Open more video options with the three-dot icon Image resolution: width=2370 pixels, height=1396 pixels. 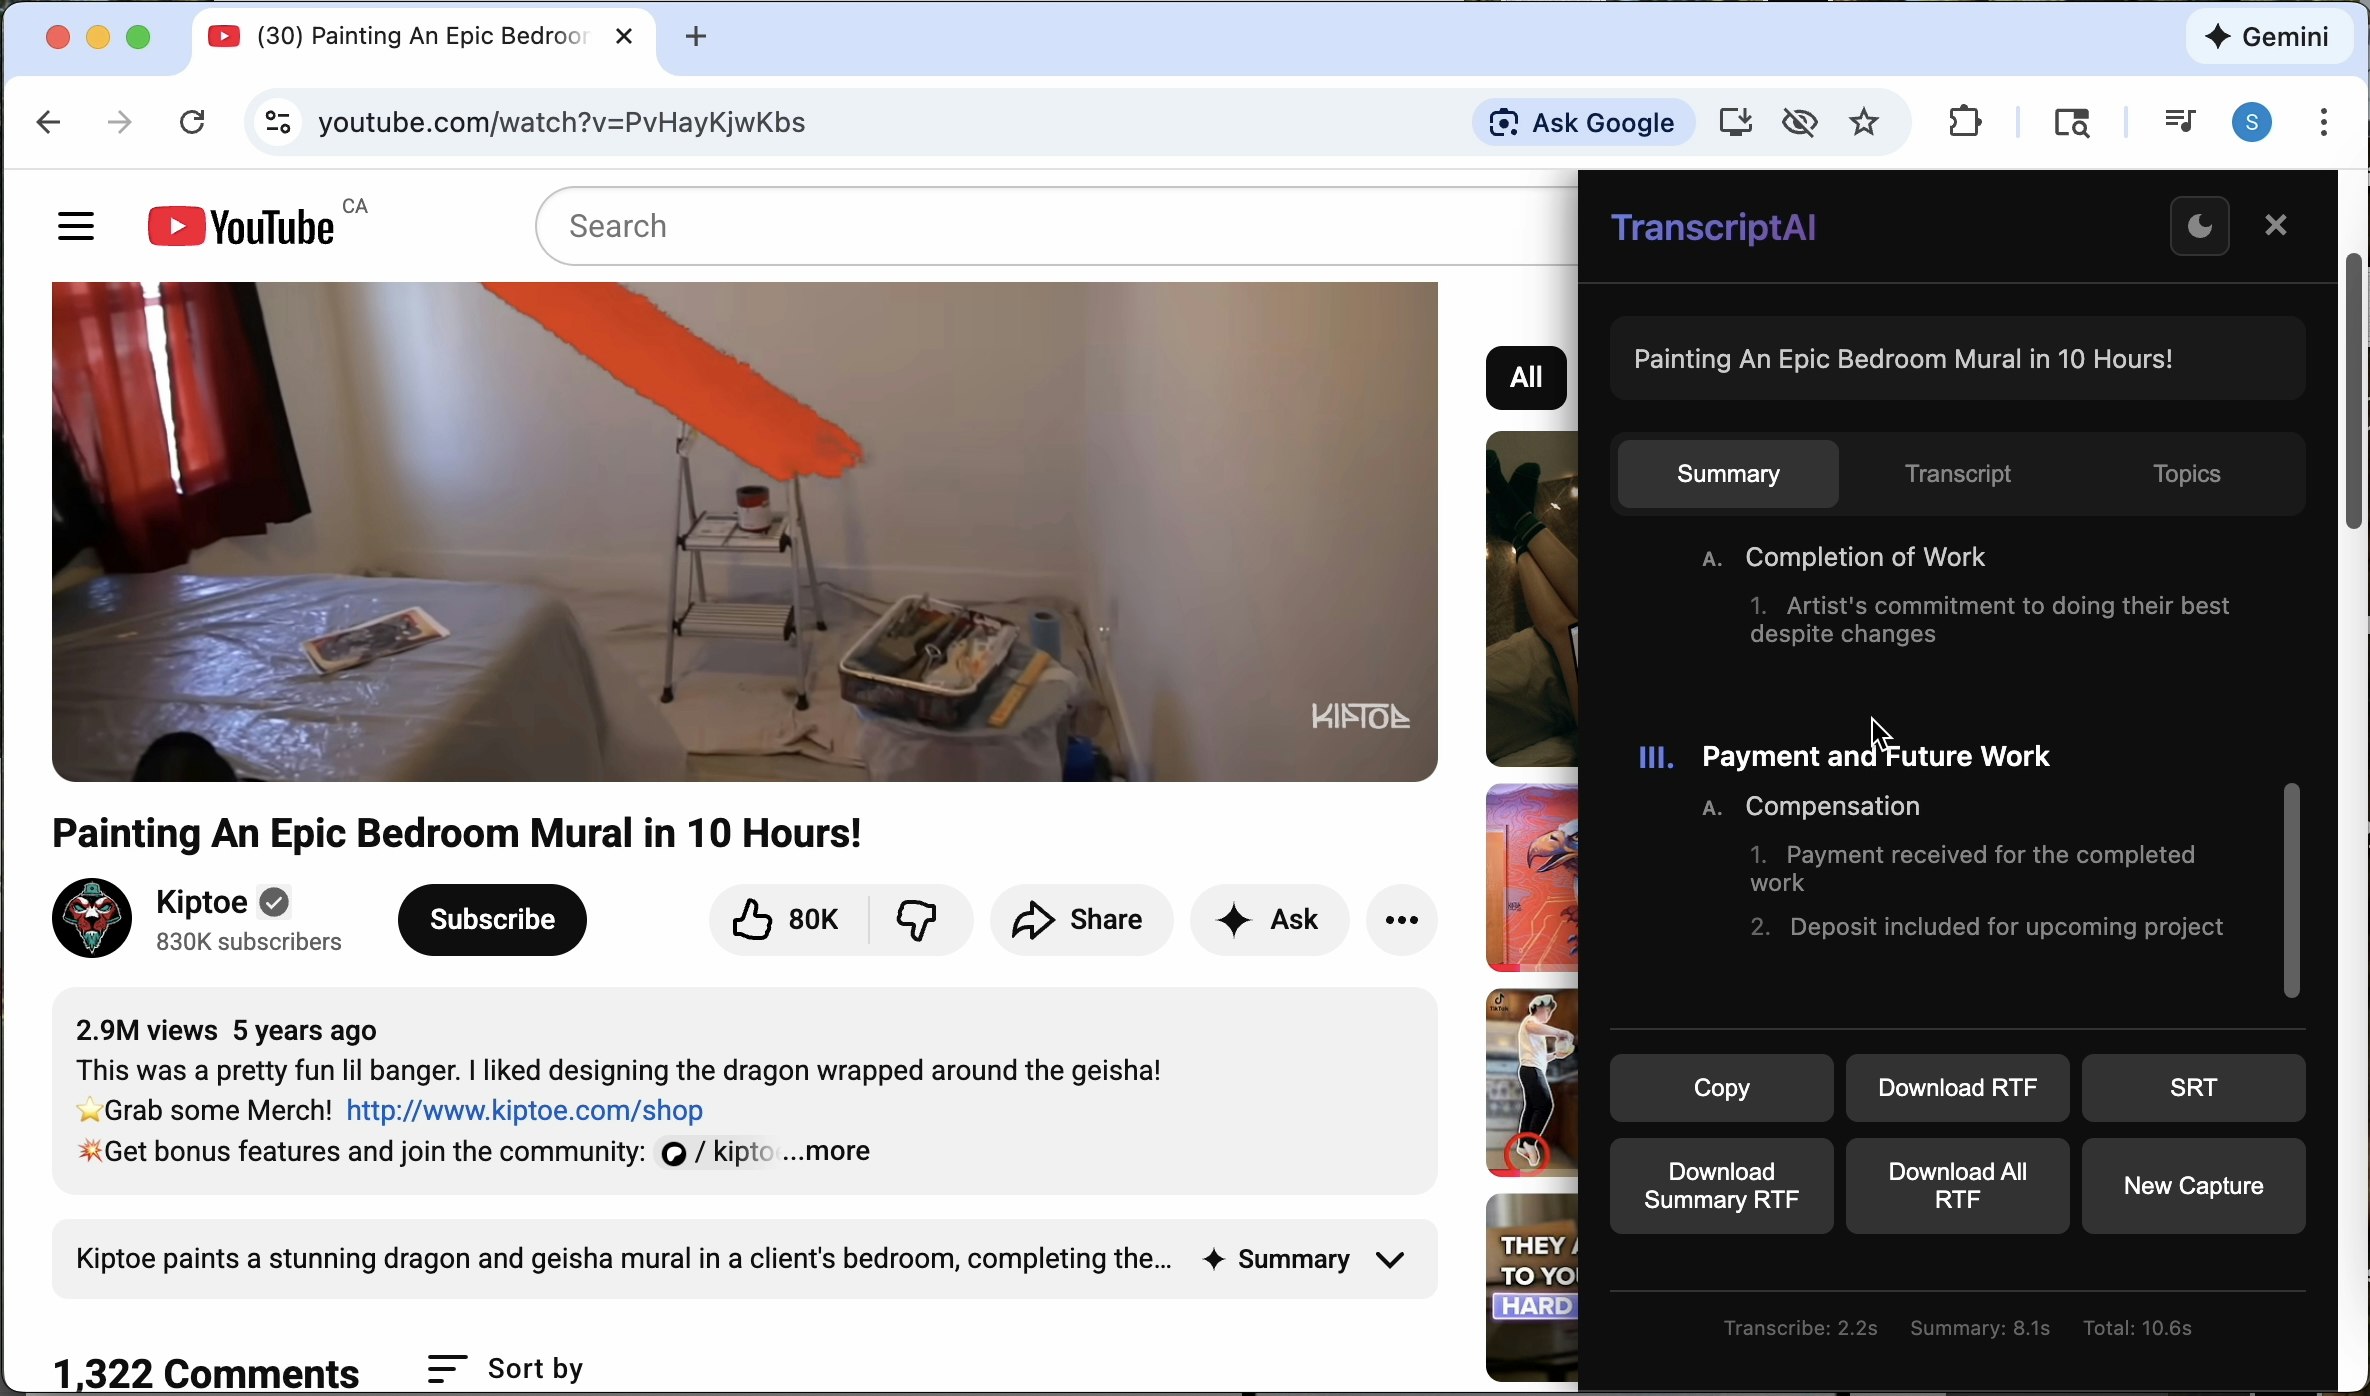click(x=1400, y=919)
